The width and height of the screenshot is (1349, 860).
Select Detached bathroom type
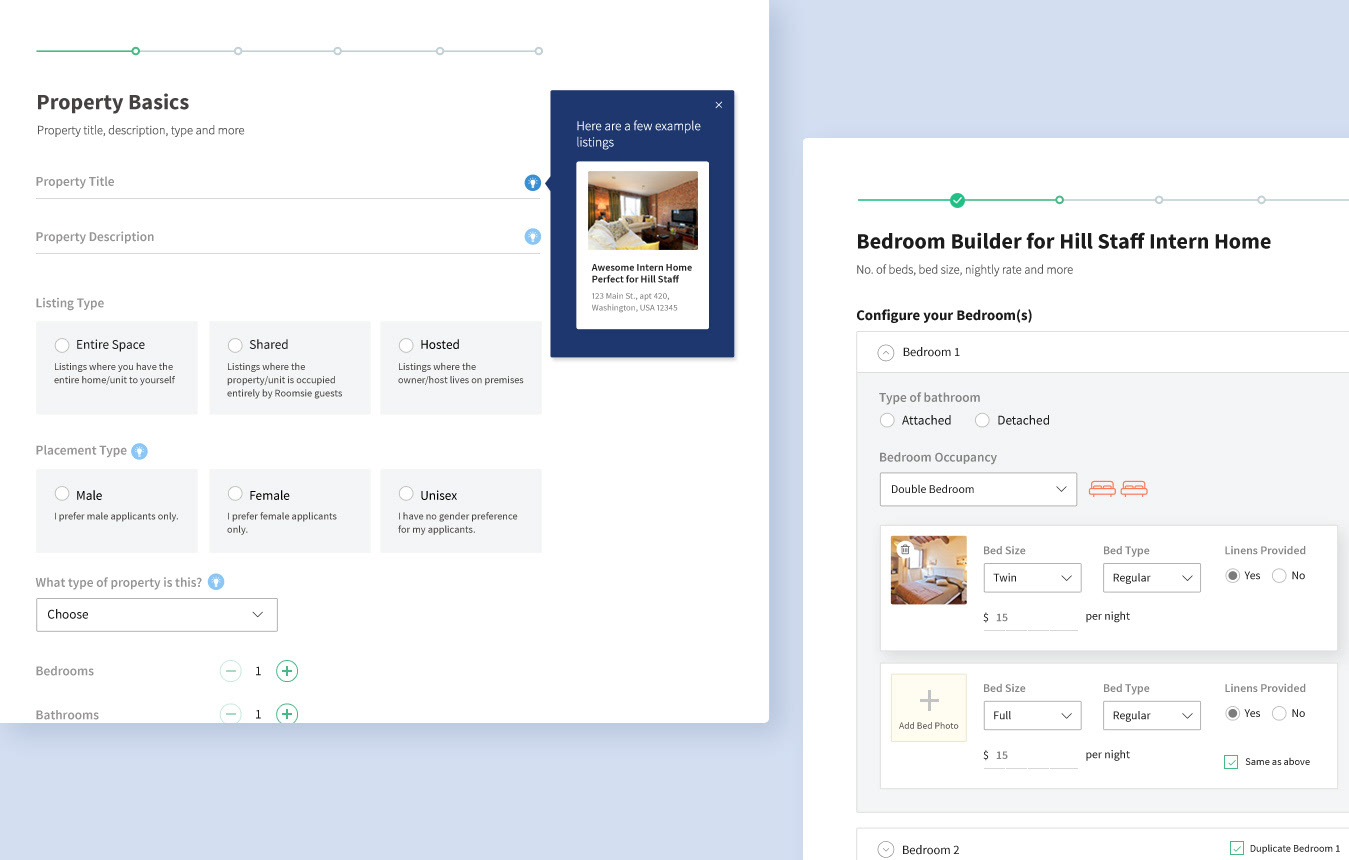(x=982, y=420)
